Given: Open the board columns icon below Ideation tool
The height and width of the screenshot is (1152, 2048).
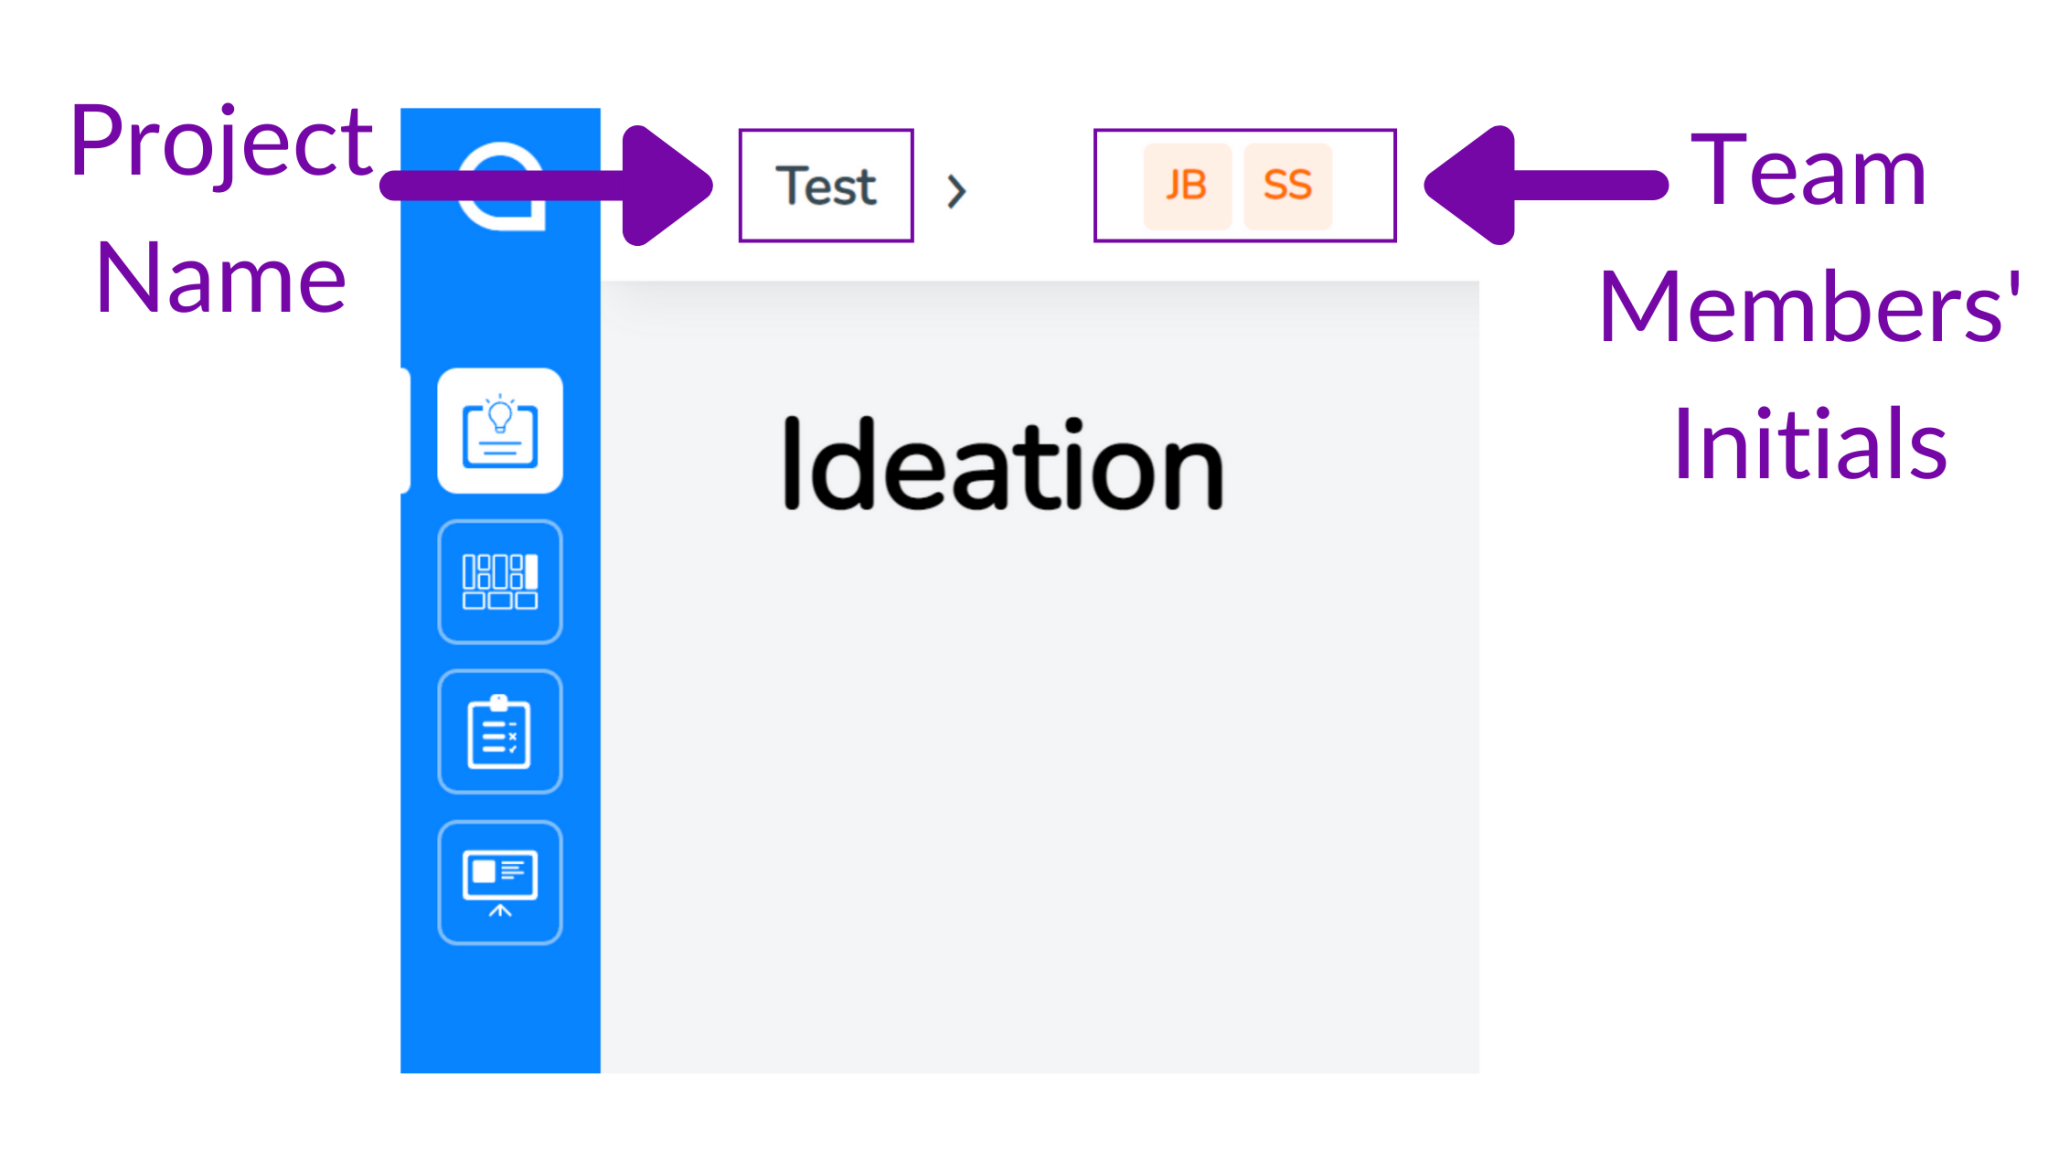Looking at the screenshot, I should (500, 581).
